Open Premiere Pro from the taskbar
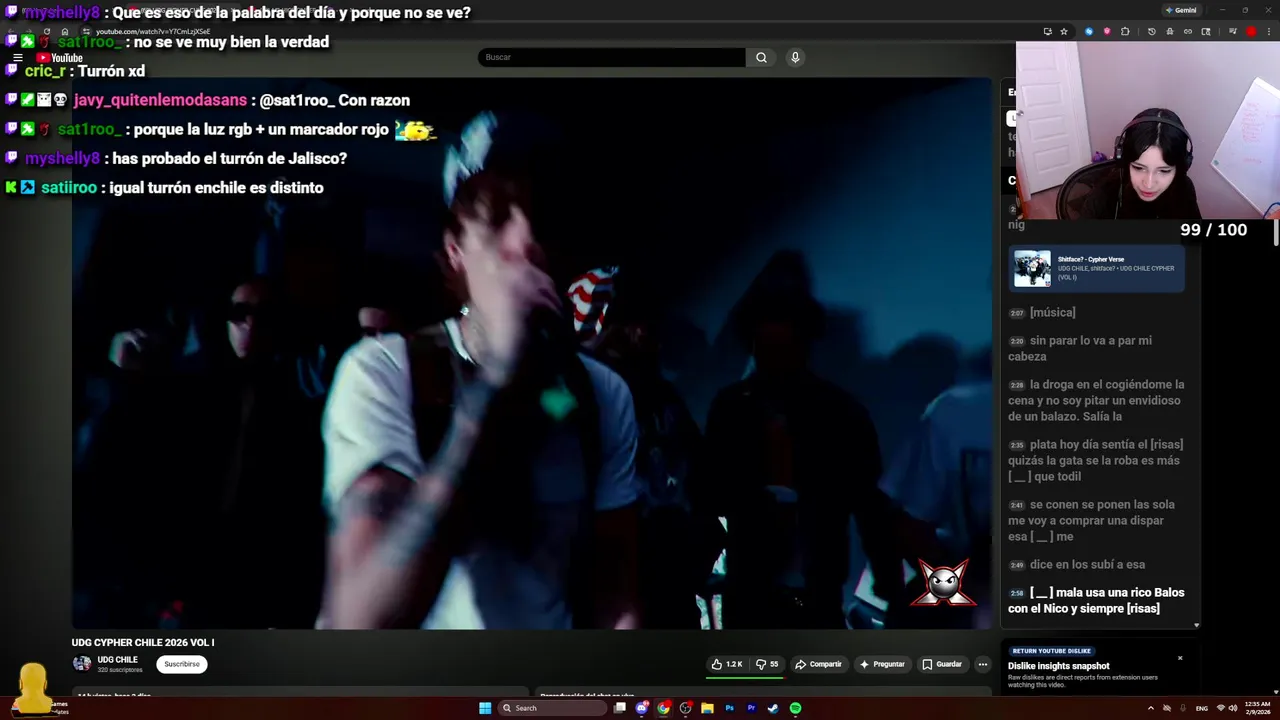This screenshot has height=720, width=1280. [751, 708]
